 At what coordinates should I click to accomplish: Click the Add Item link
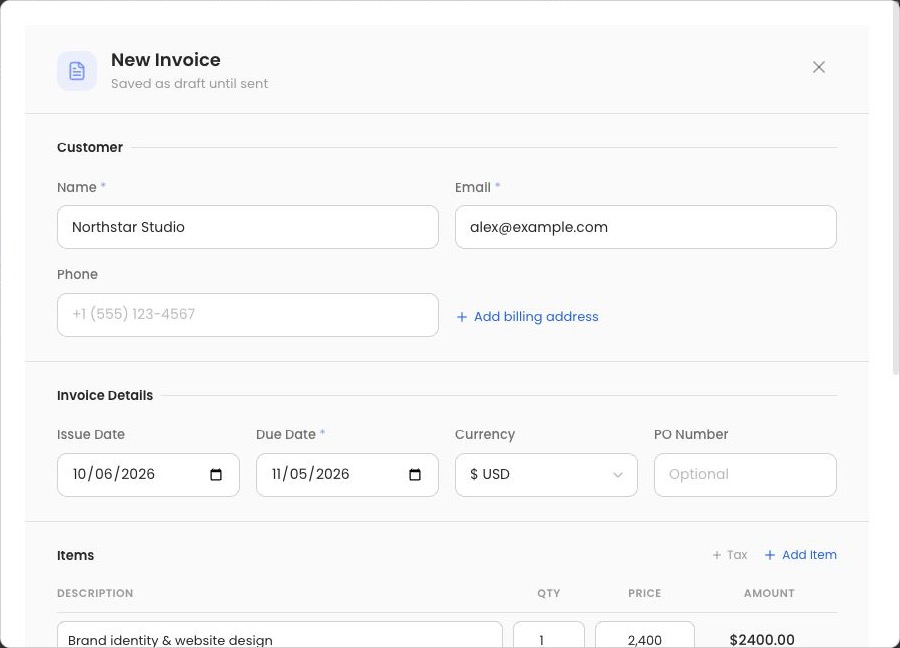pos(800,554)
